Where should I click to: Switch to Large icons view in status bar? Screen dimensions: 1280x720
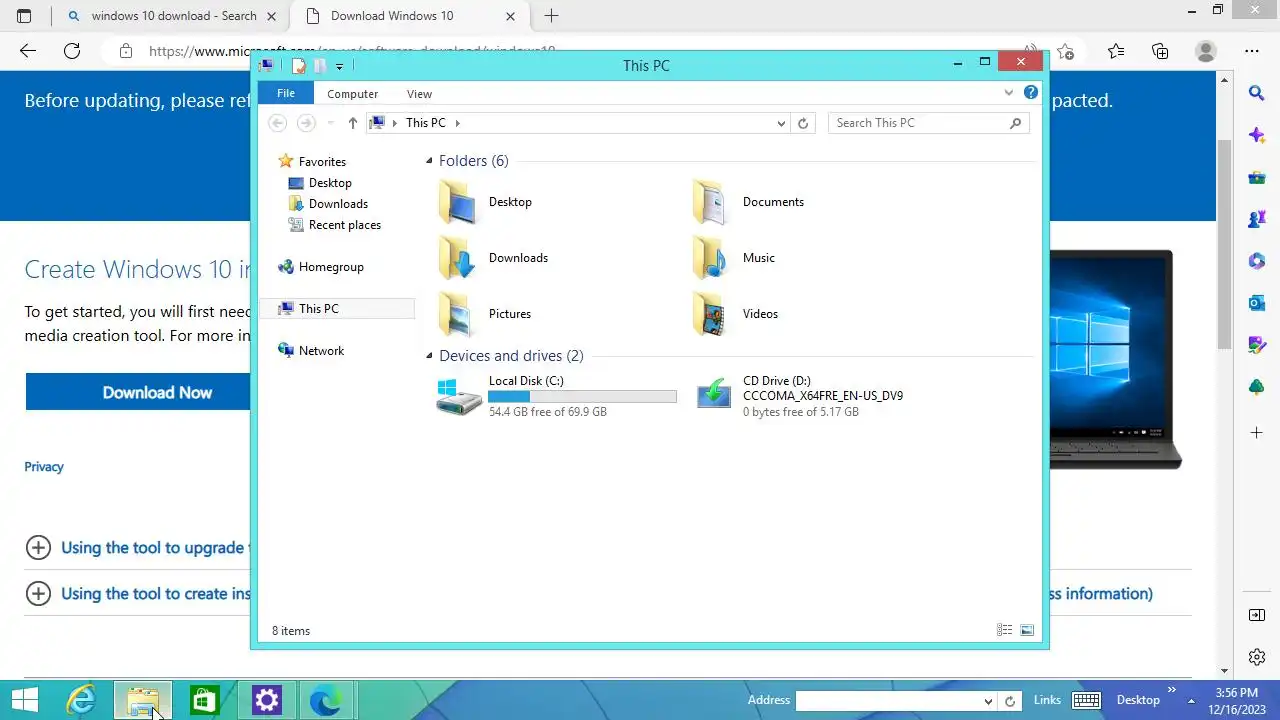click(1027, 630)
